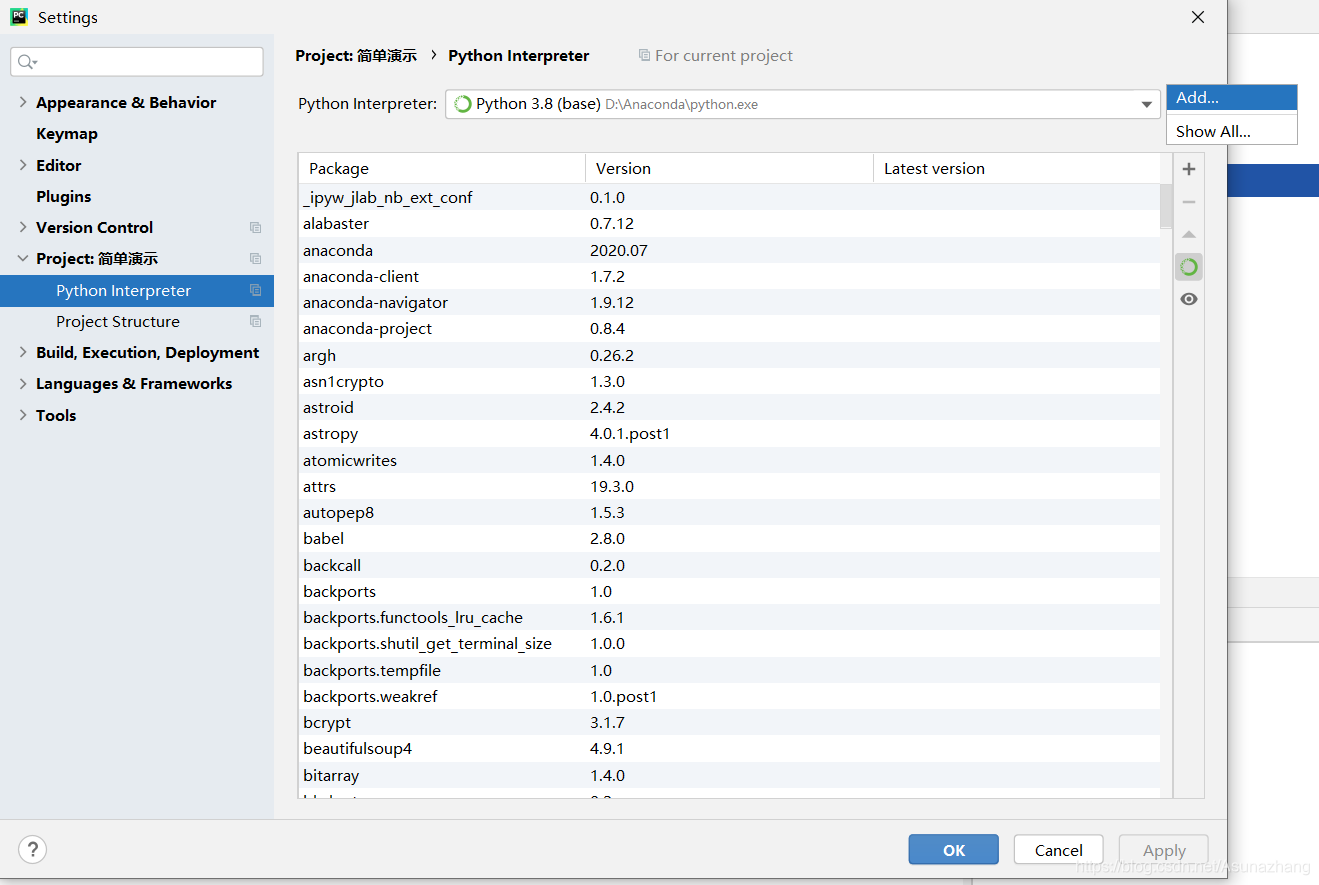This screenshot has width=1319, height=885.
Task: Click the OK button
Action: [x=954, y=850]
